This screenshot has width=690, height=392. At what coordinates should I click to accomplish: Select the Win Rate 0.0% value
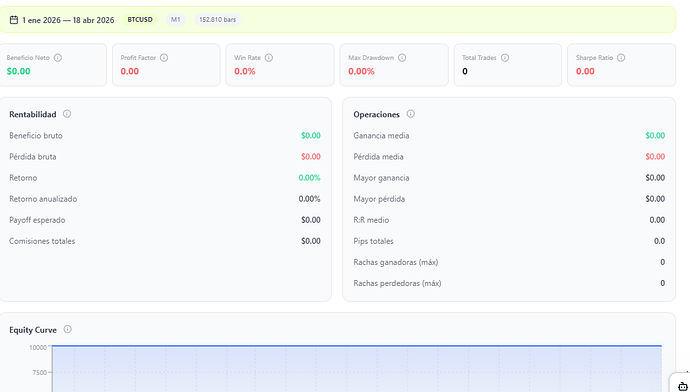point(245,71)
